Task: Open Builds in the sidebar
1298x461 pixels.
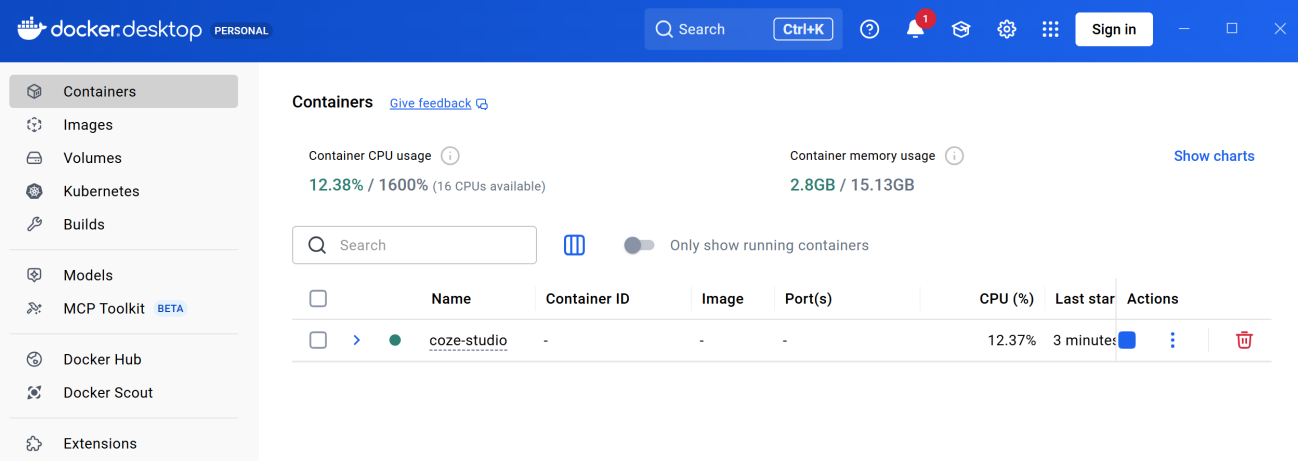Action: point(124,224)
